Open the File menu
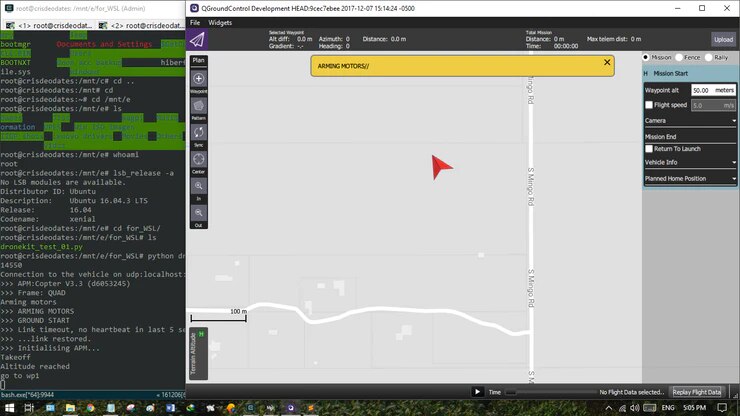The image size is (740, 416). tap(195, 23)
